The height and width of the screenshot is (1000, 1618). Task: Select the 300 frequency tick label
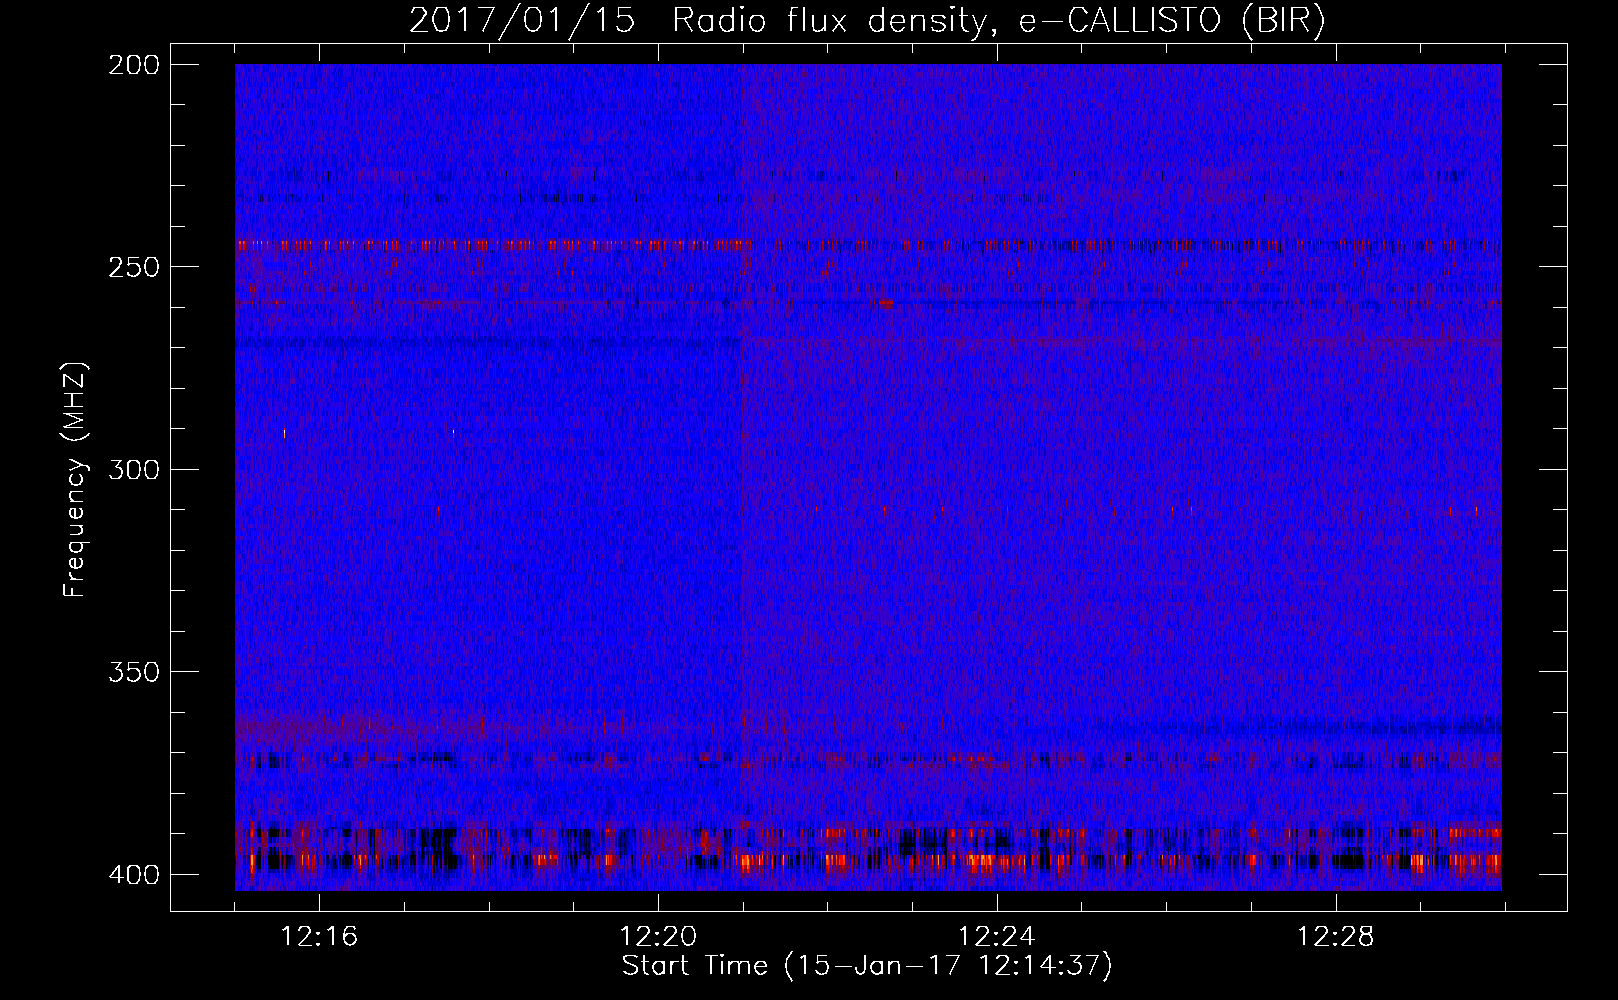tap(134, 470)
